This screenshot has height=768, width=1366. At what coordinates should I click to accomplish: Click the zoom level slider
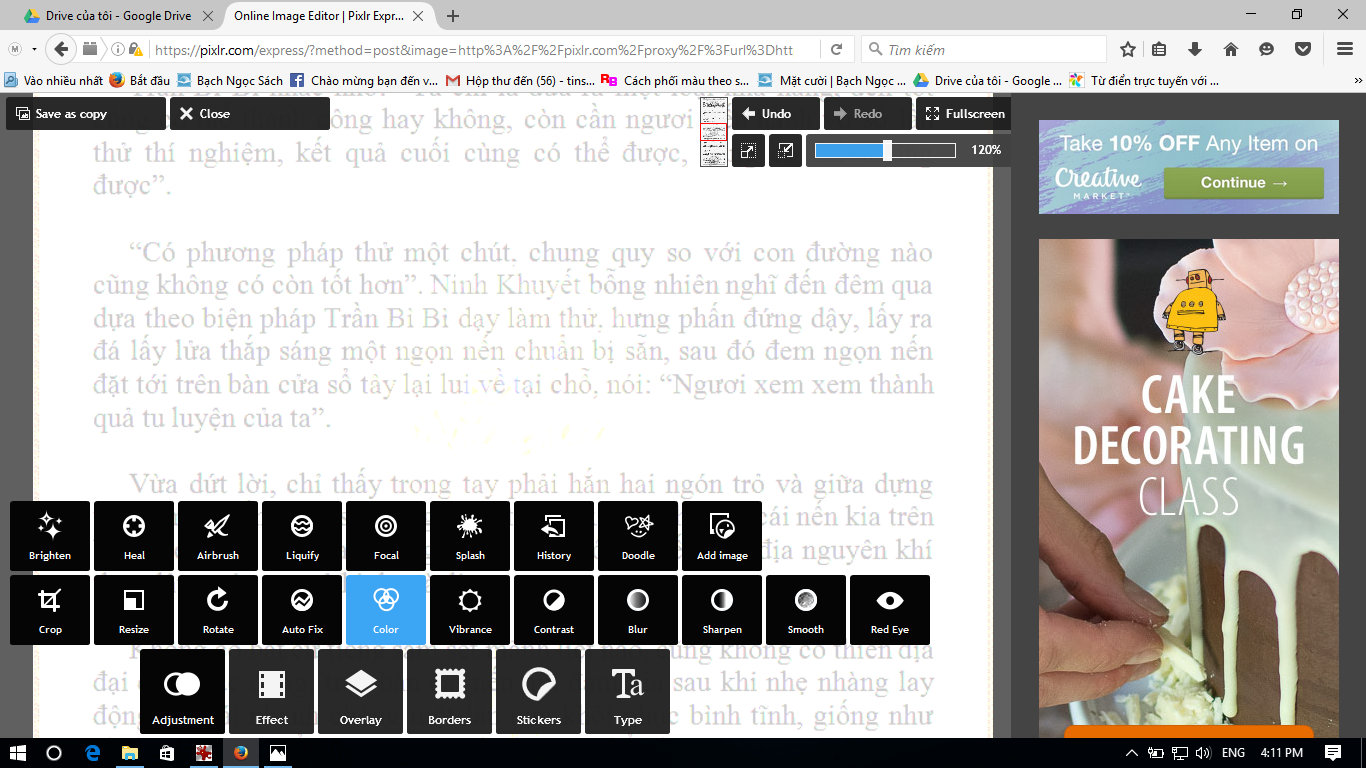[x=885, y=150]
